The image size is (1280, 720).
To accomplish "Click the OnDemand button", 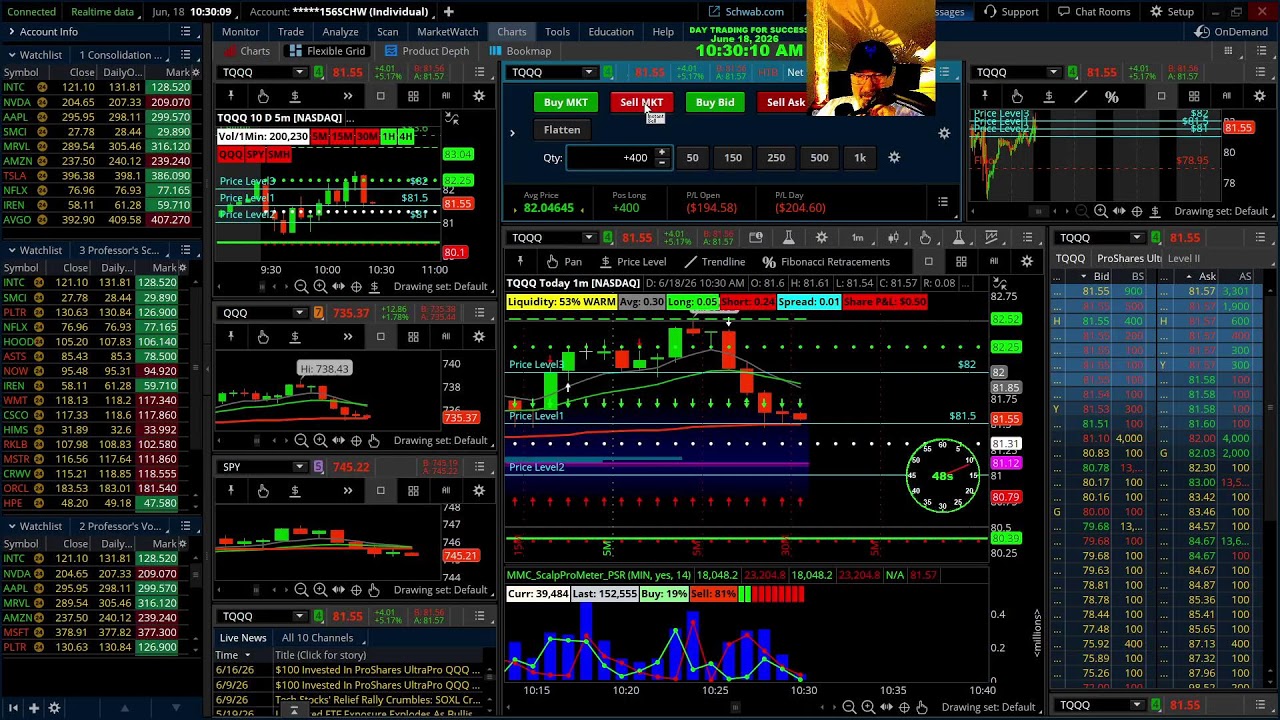I will (1232, 32).
